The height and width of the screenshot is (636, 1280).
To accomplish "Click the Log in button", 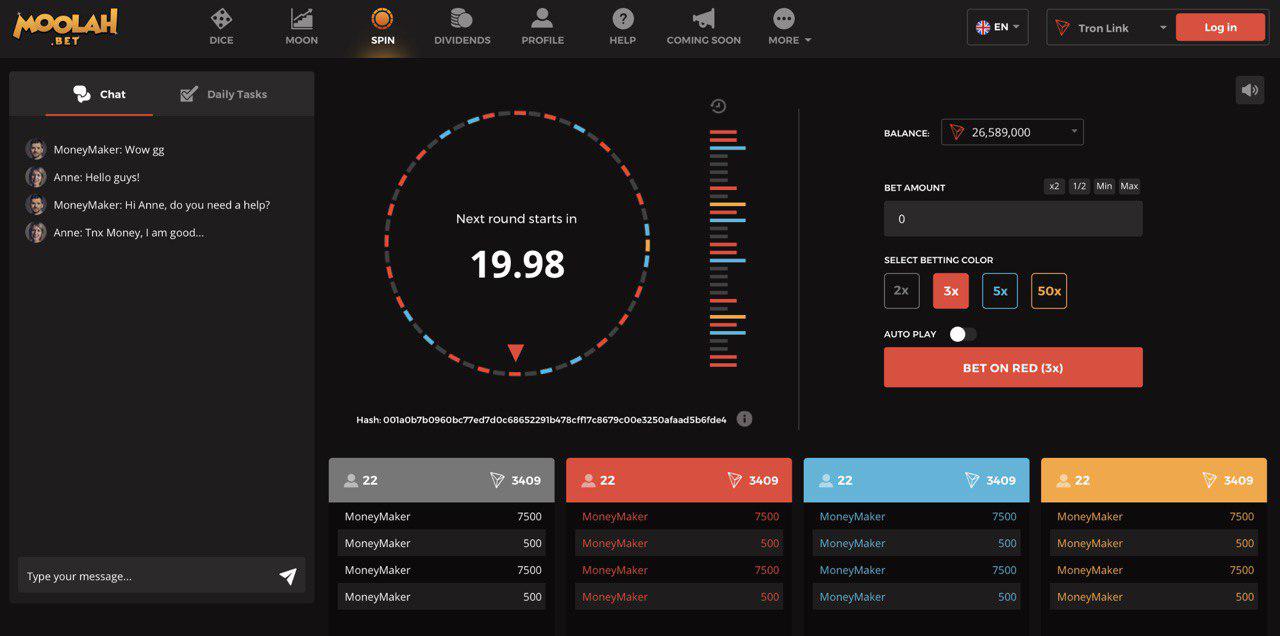I will (x=1220, y=27).
